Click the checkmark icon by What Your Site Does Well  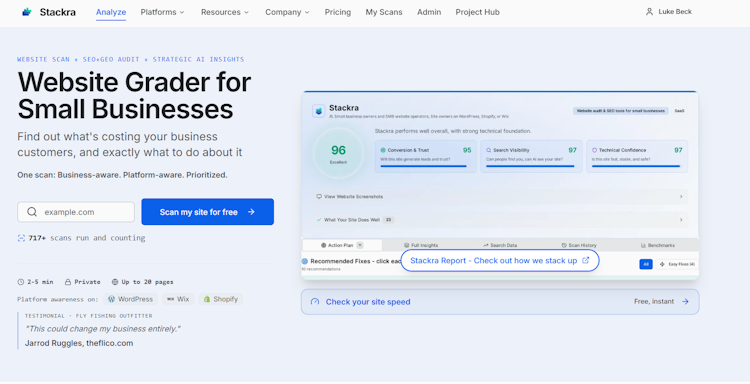[x=319, y=220]
